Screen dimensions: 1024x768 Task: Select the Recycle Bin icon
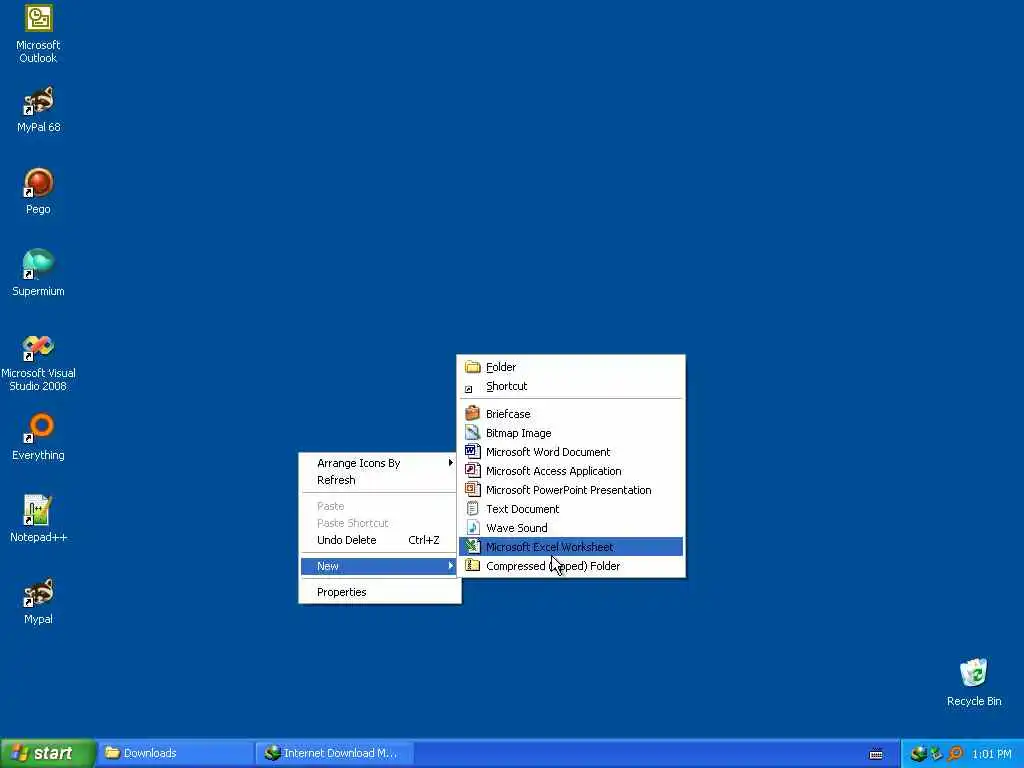pos(974,683)
